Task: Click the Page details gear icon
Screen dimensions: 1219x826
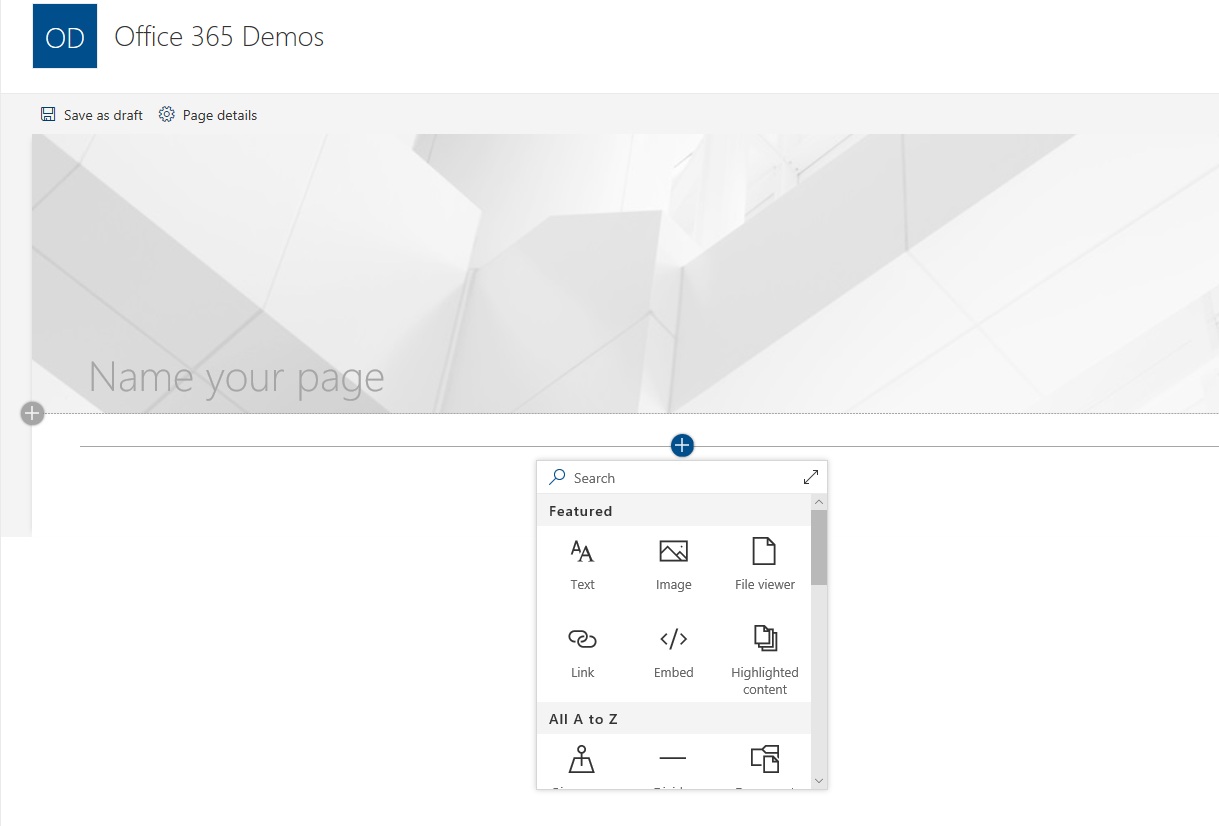Action: tap(167, 115)
